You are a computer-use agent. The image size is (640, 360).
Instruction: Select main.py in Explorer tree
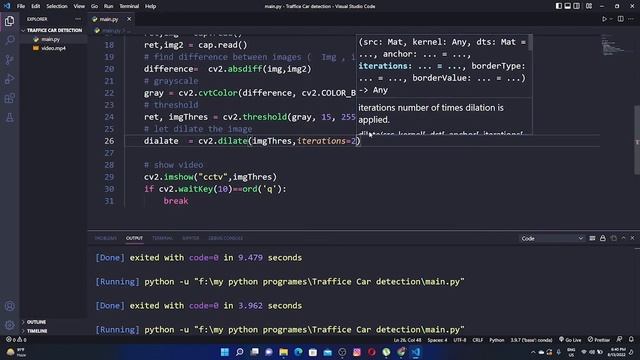pos(51,39)
